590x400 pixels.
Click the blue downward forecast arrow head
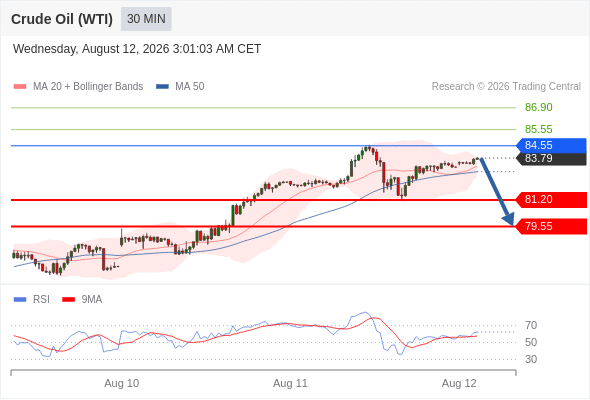(509, 219)
